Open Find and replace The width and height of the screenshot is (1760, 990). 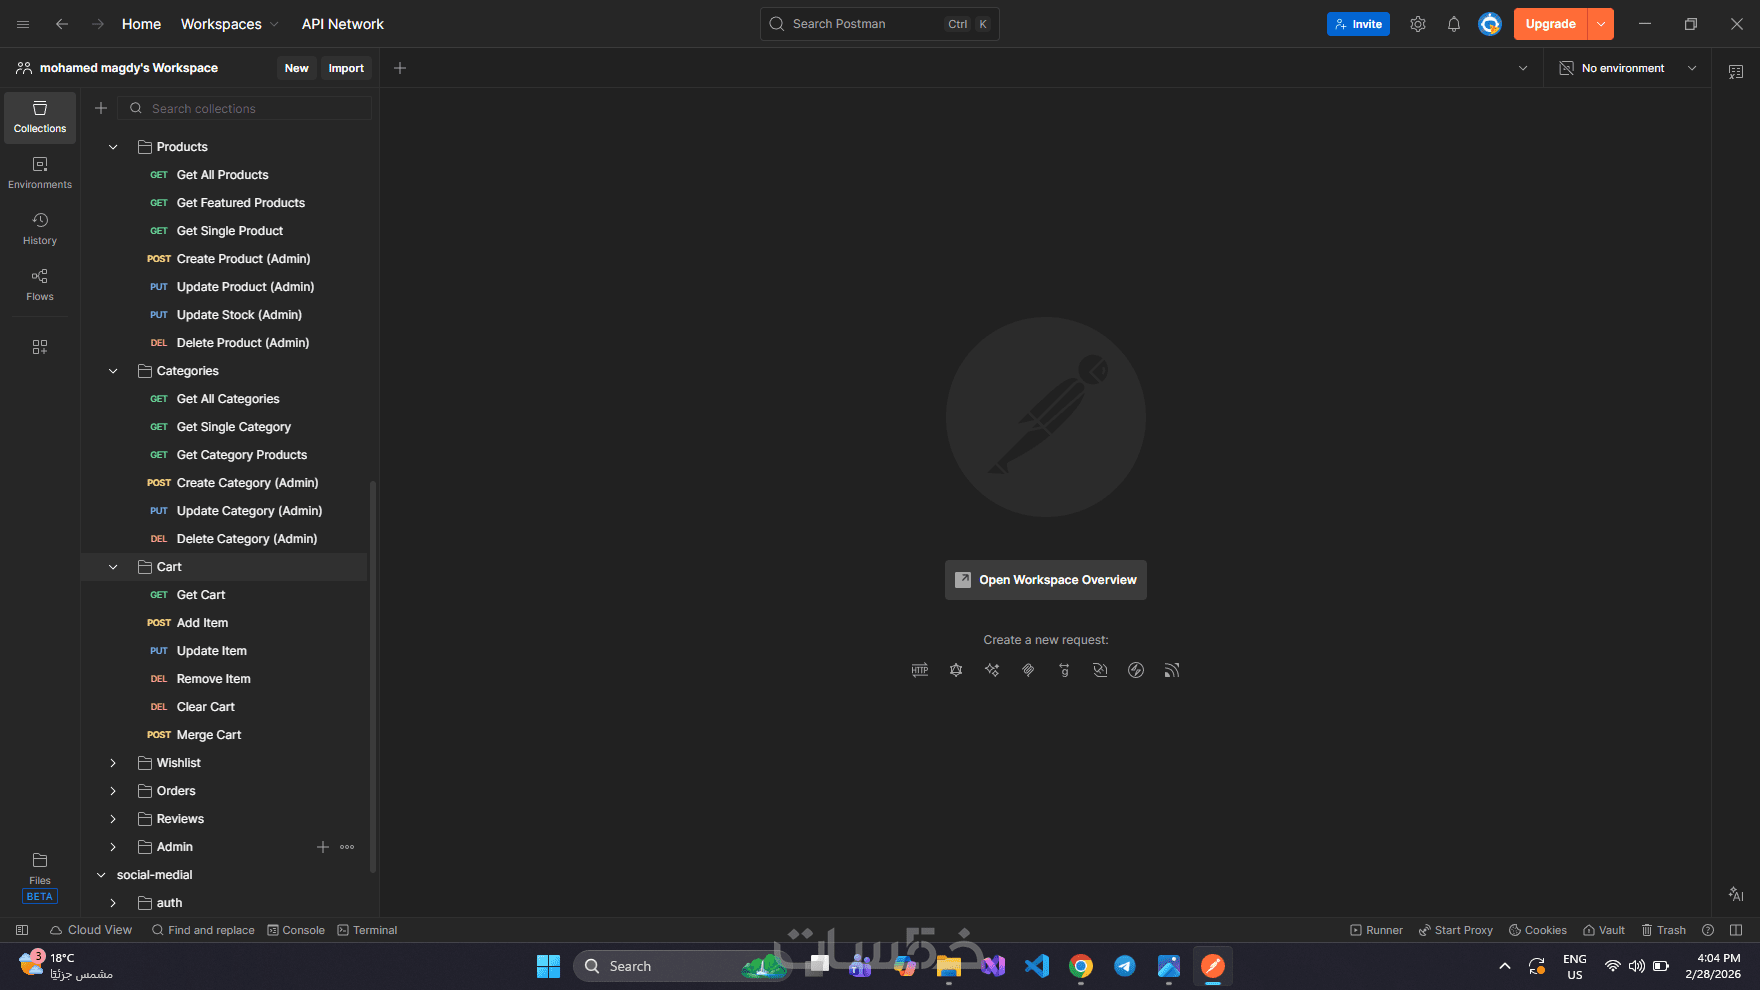coord(203,930)
